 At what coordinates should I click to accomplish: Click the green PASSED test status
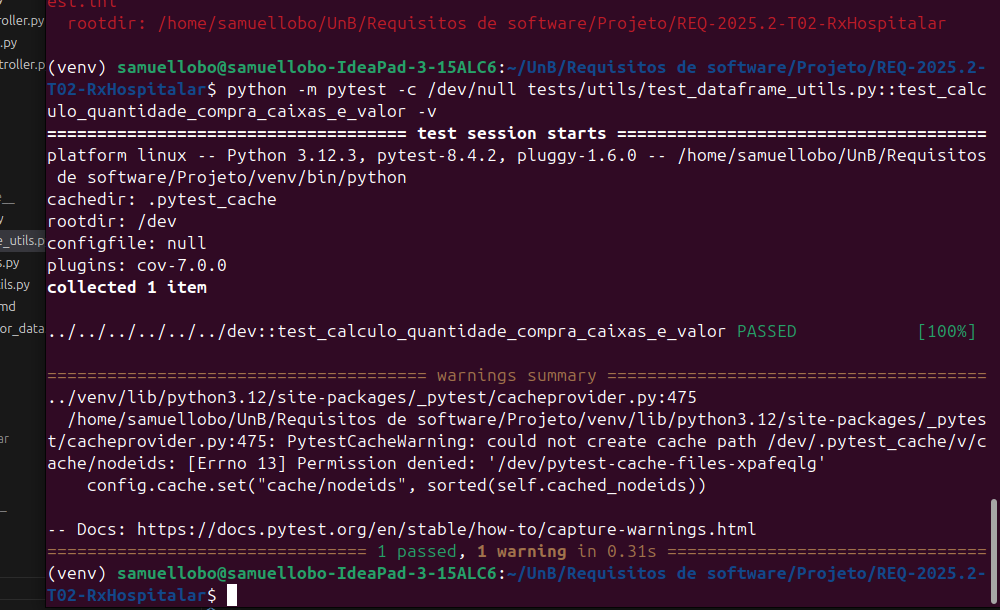(766, 331)
